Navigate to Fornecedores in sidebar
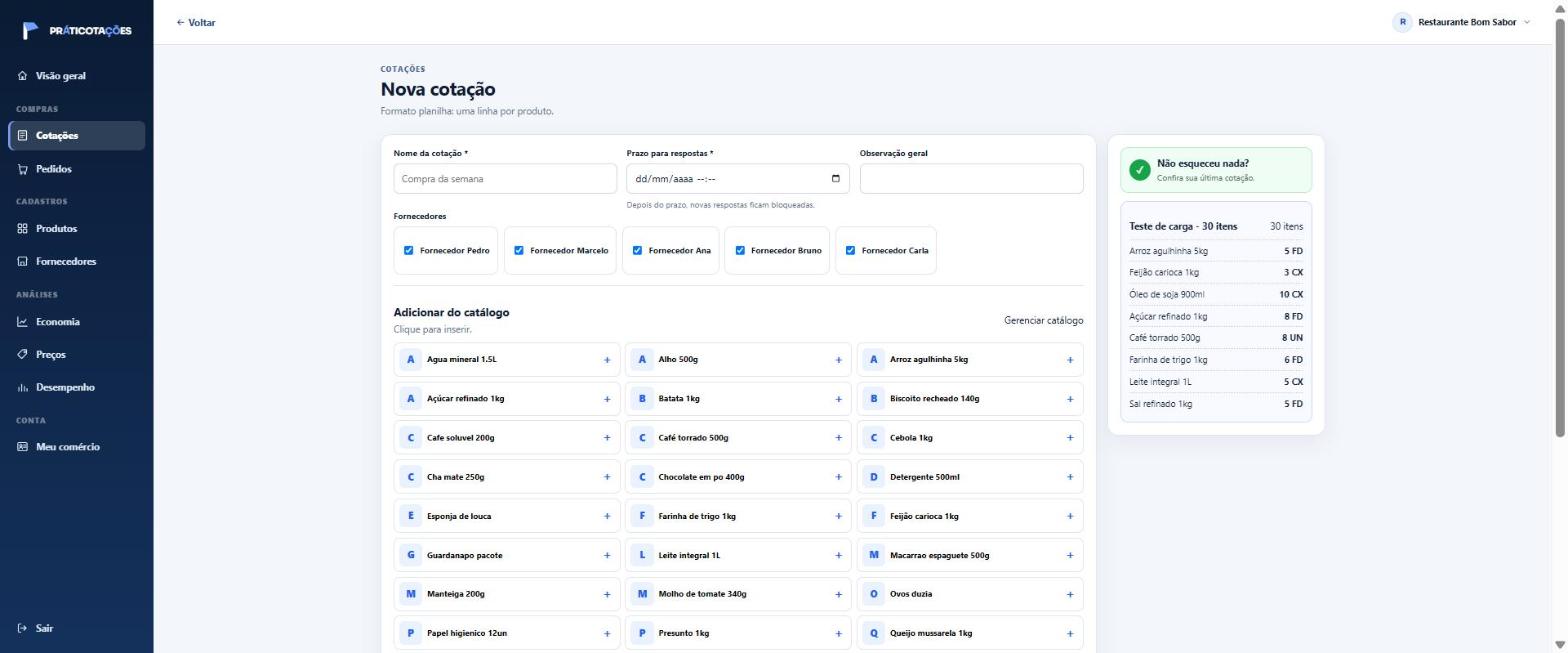 (x=76, y=262)
